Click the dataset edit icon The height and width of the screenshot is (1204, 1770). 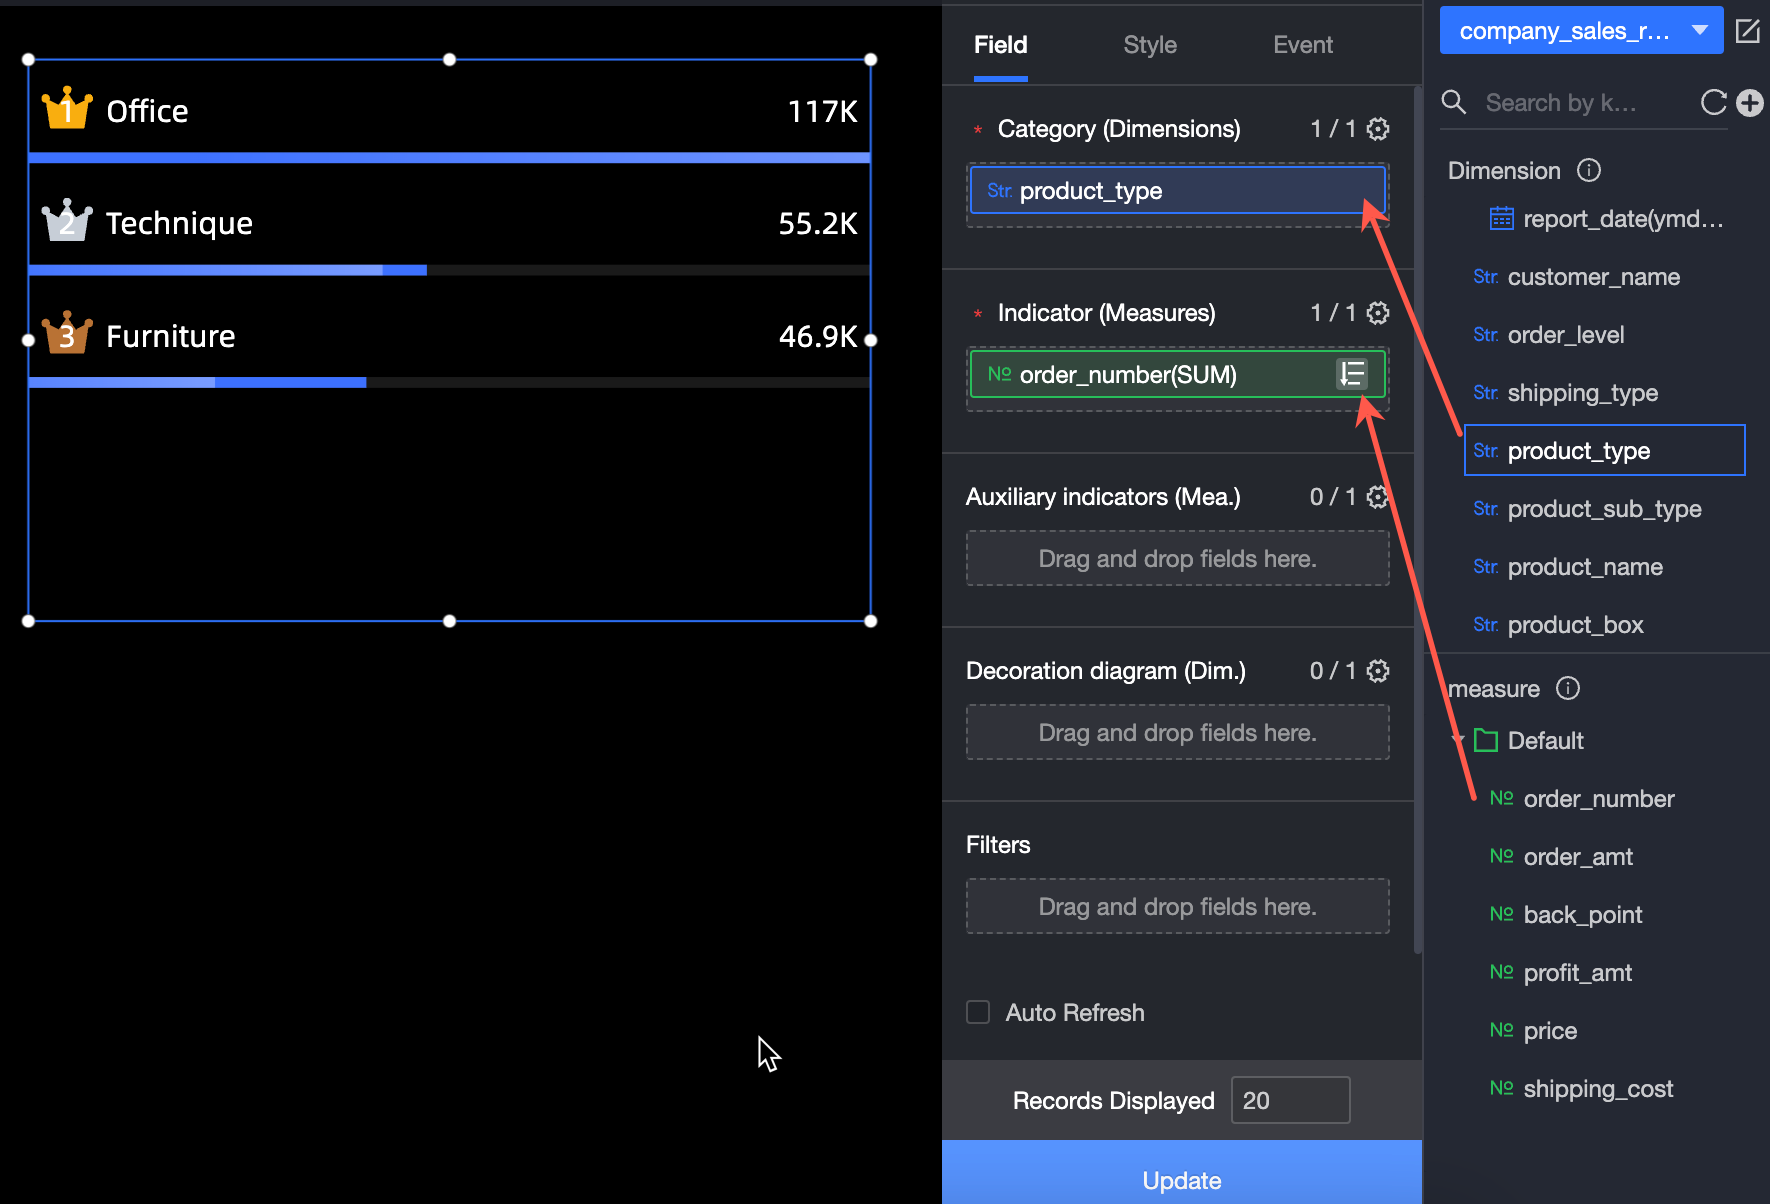click(1748, 31)
